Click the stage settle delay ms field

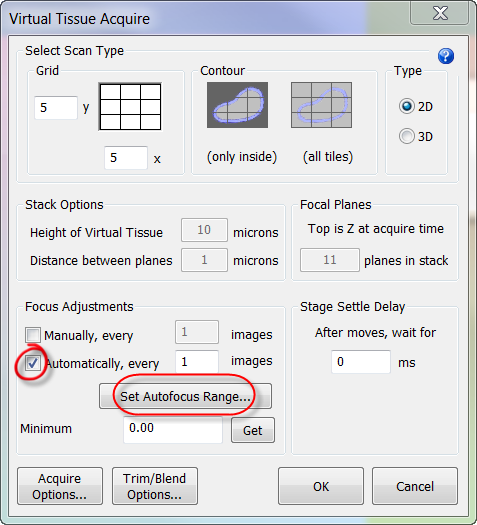(361, 362)
